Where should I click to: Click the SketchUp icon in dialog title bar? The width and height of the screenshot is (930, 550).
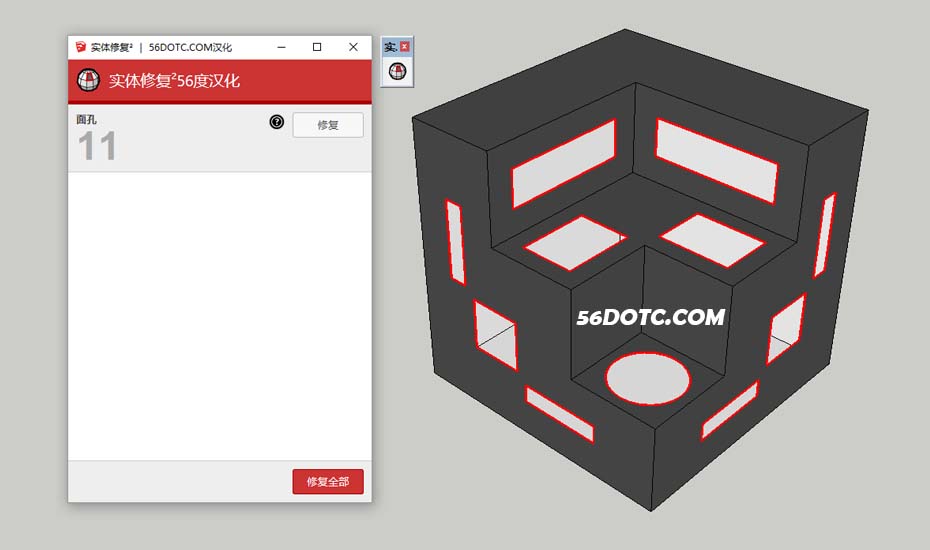(80, 47)
